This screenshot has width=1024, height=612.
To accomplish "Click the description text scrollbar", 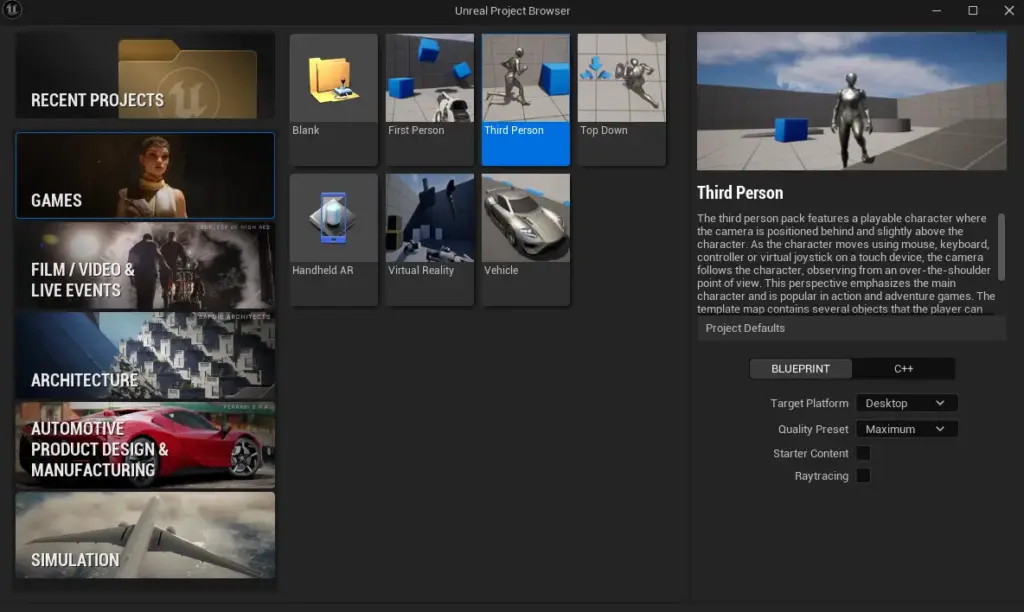I will (1001, 247).
